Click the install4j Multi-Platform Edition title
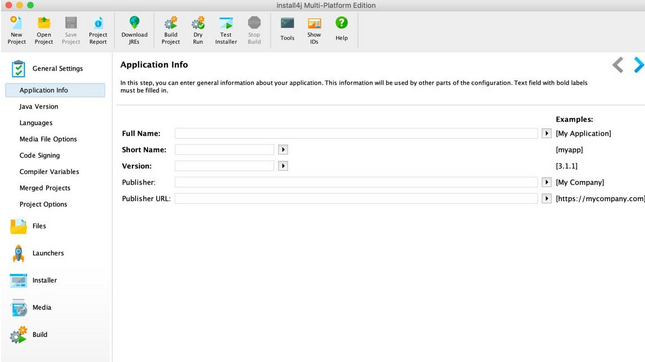The height and width of the screenshot is (362, 645). click(x=326, y=5)
